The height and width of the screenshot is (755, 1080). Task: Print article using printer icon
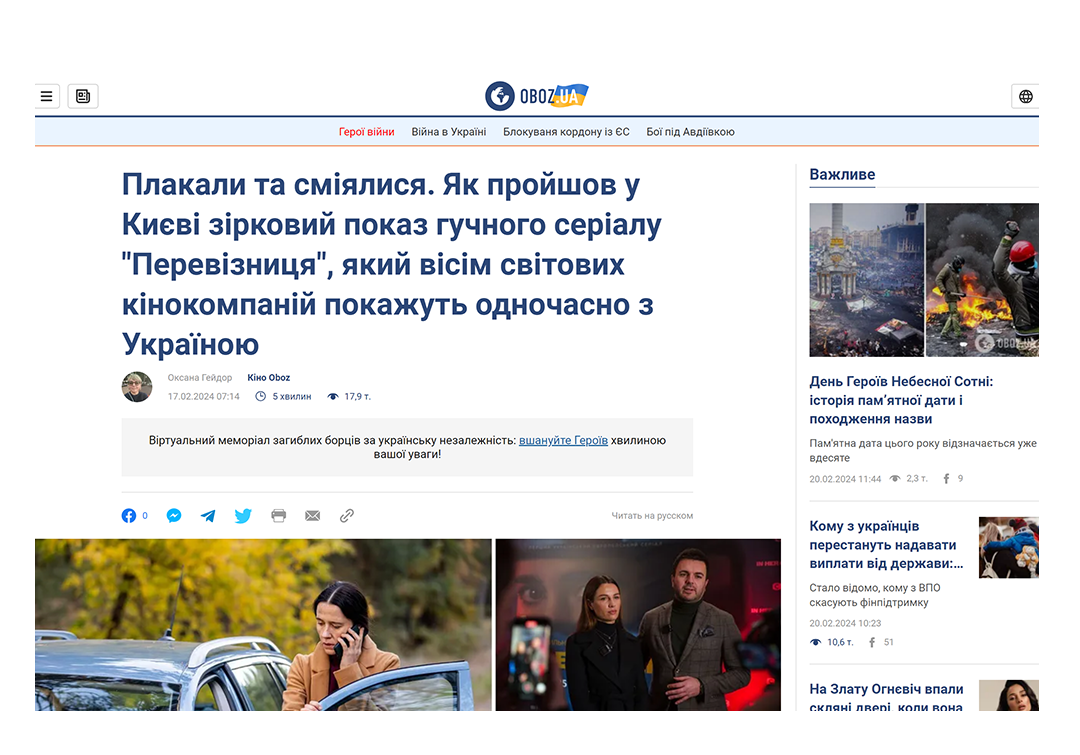[278, 516]
